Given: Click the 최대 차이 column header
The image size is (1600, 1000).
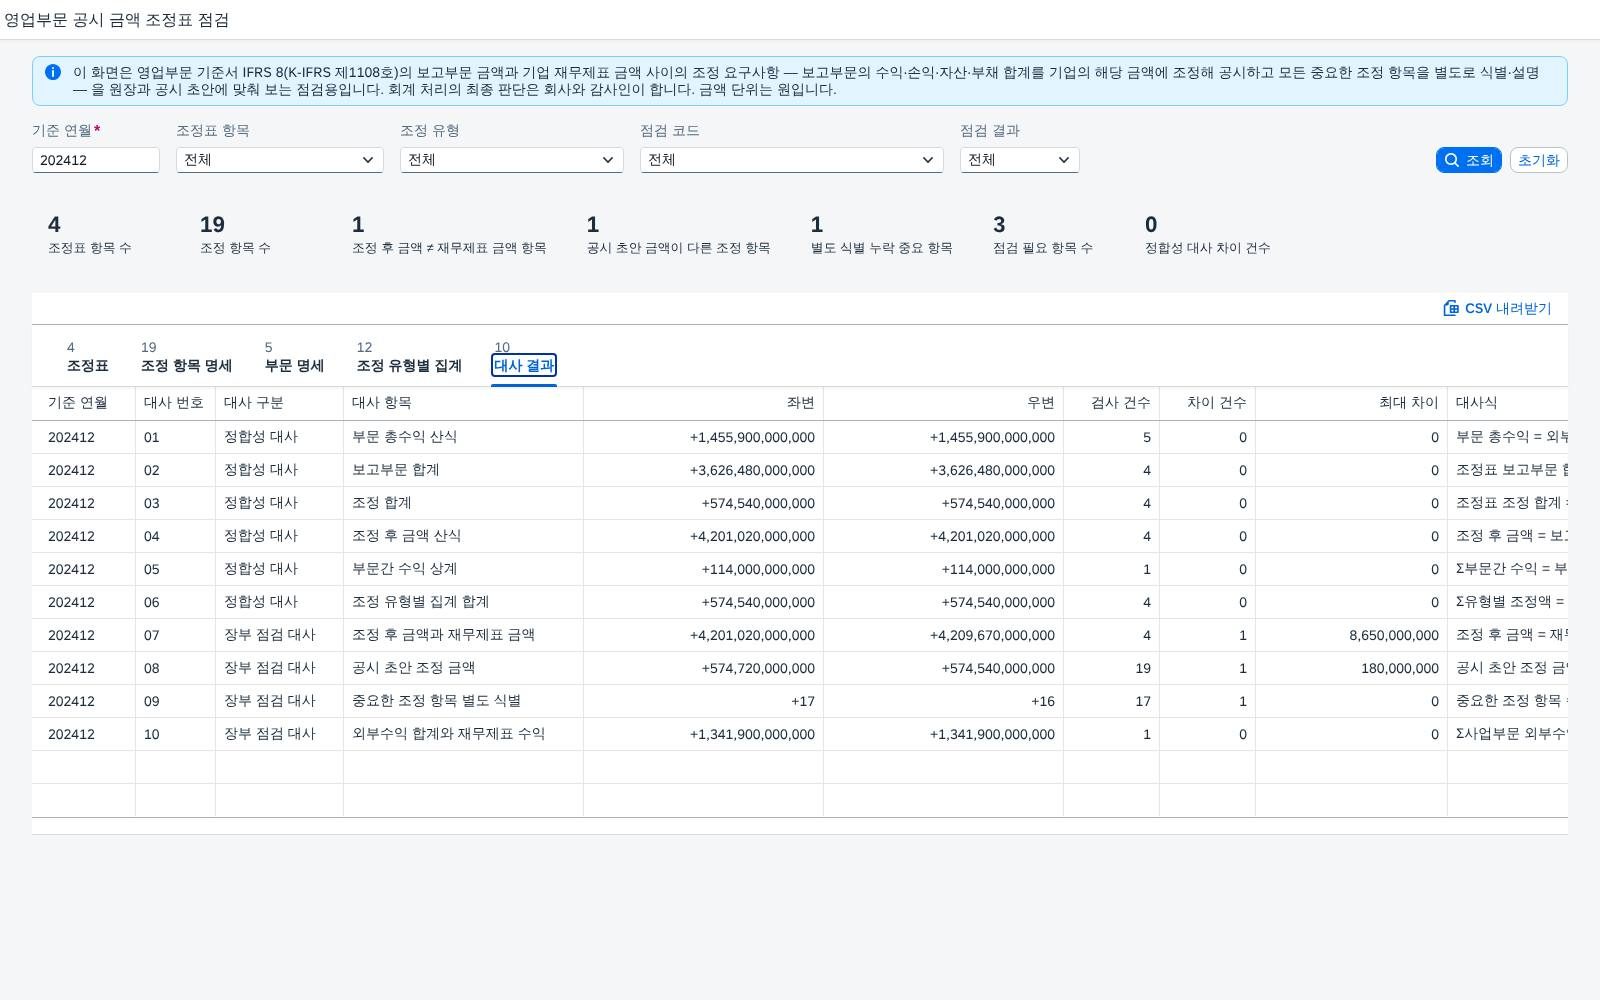Looking at the screenshot, I should point(1351,403).
